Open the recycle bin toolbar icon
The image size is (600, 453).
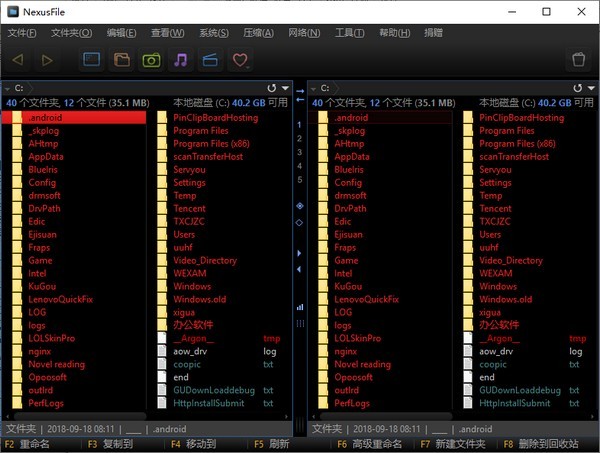point(579,59)
